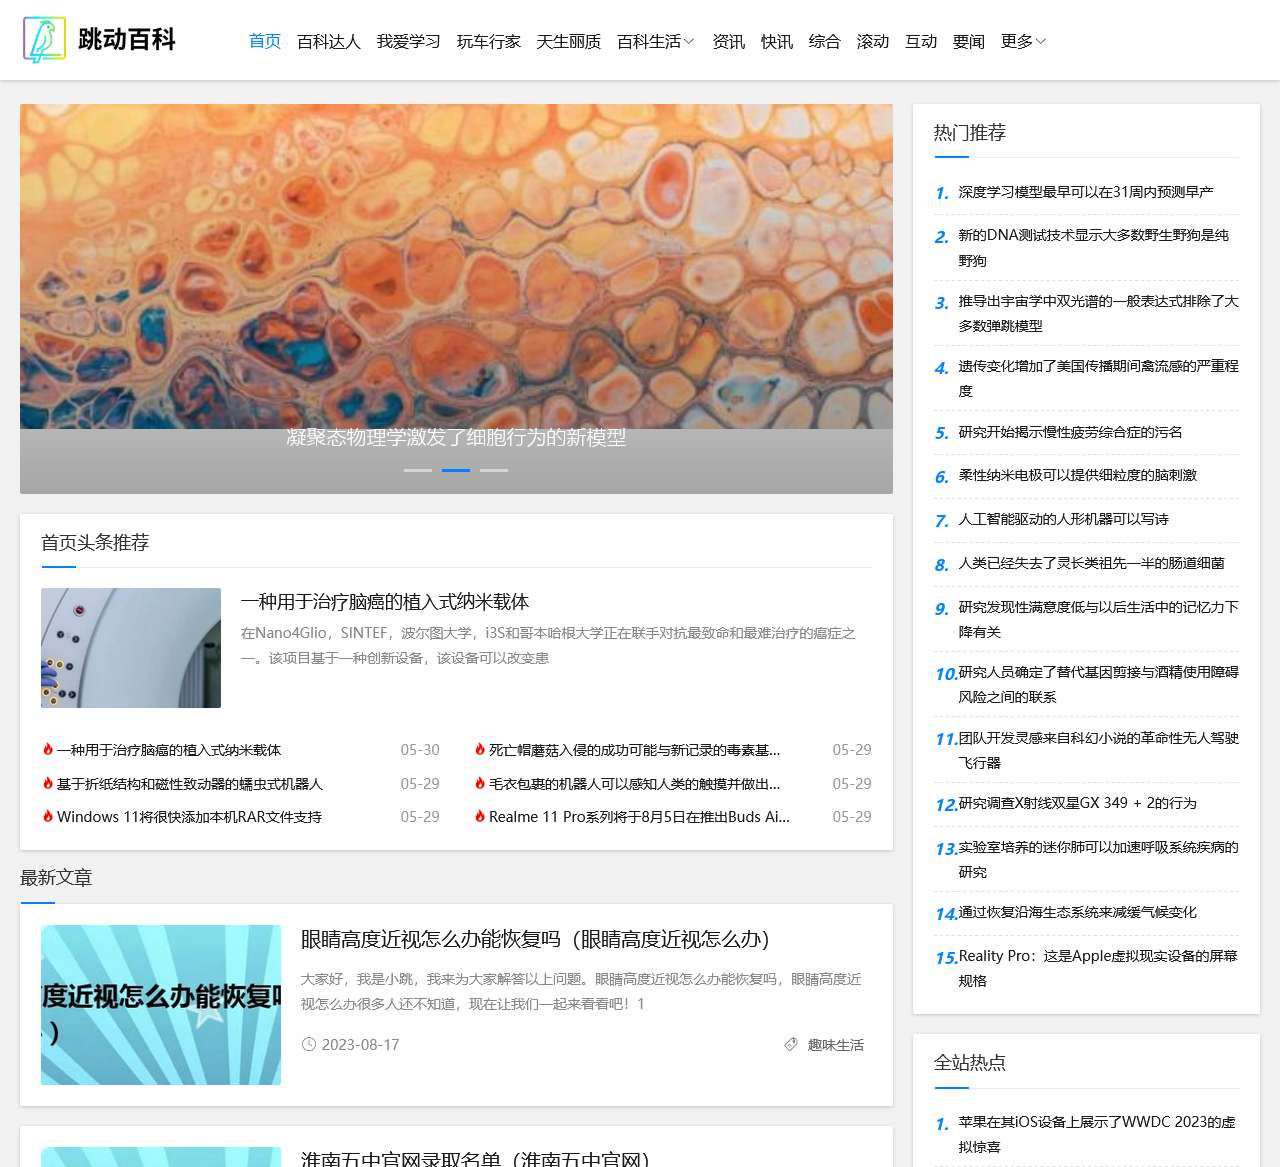The height and width of the screenshot is (1167, 1280).
Task: Click fire icon beside 基于折纸结构和磁性致动器的蠕虫式机器人
Action: (48, 783)
